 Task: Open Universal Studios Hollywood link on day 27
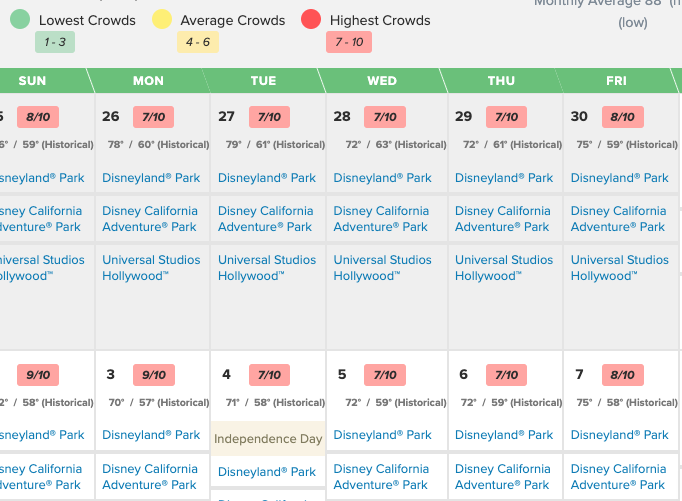[267, 268]
